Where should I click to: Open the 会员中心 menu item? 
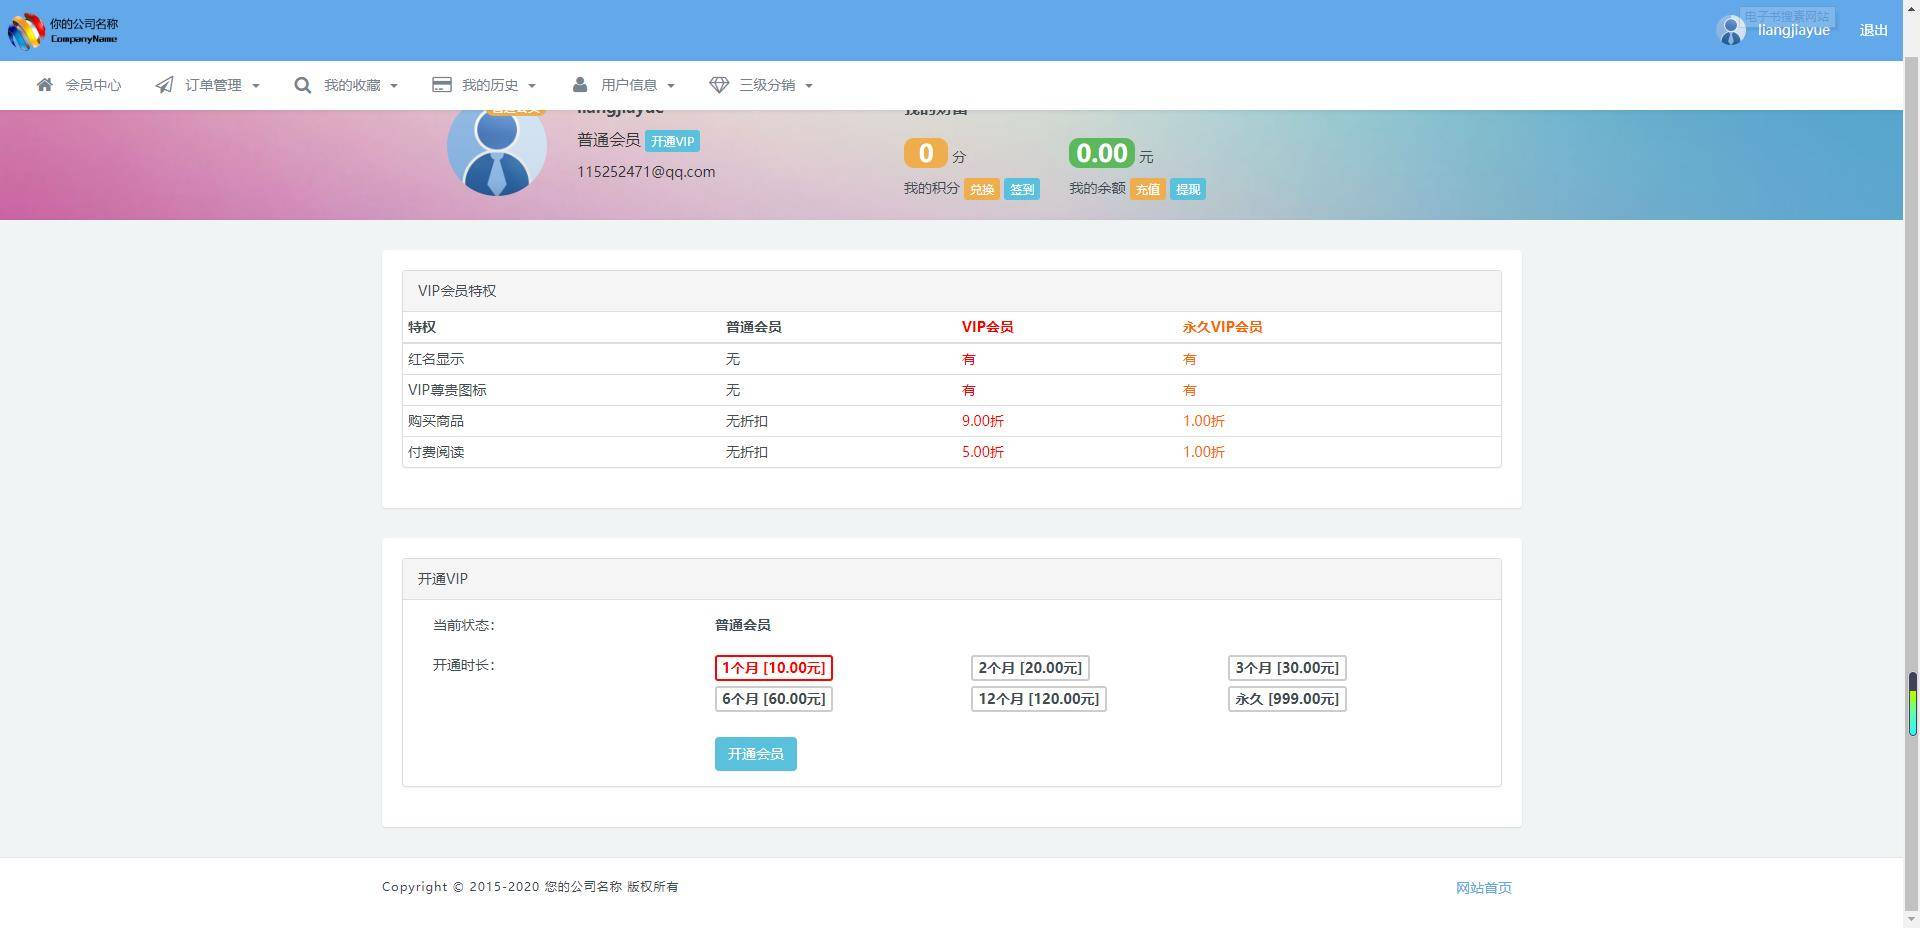[93, 85]
